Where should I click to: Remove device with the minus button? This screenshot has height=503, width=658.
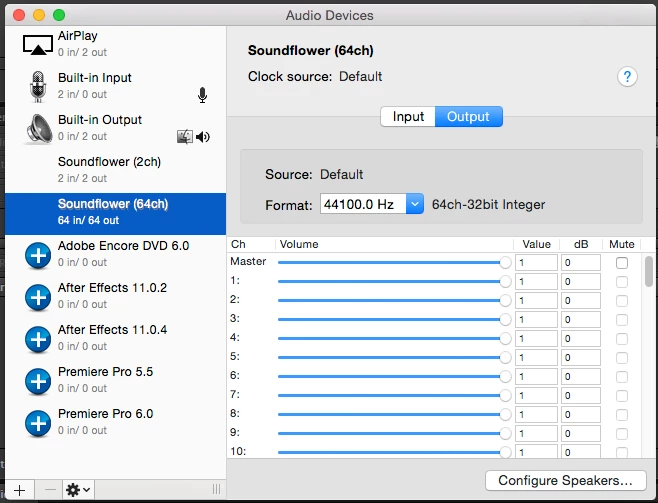tap(50, 490)
